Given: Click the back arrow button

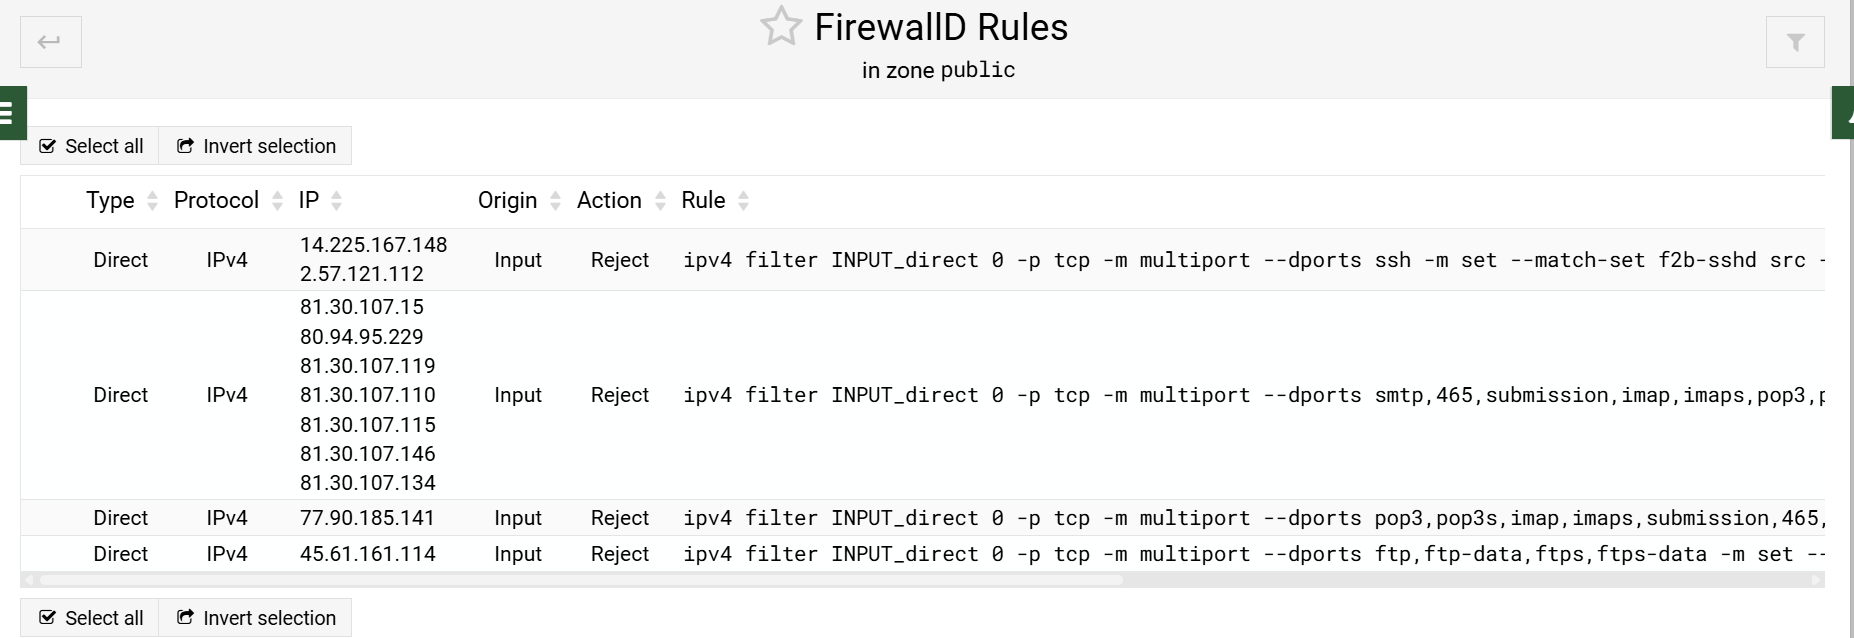Looking at the screenshot, I should click(50, 42).
